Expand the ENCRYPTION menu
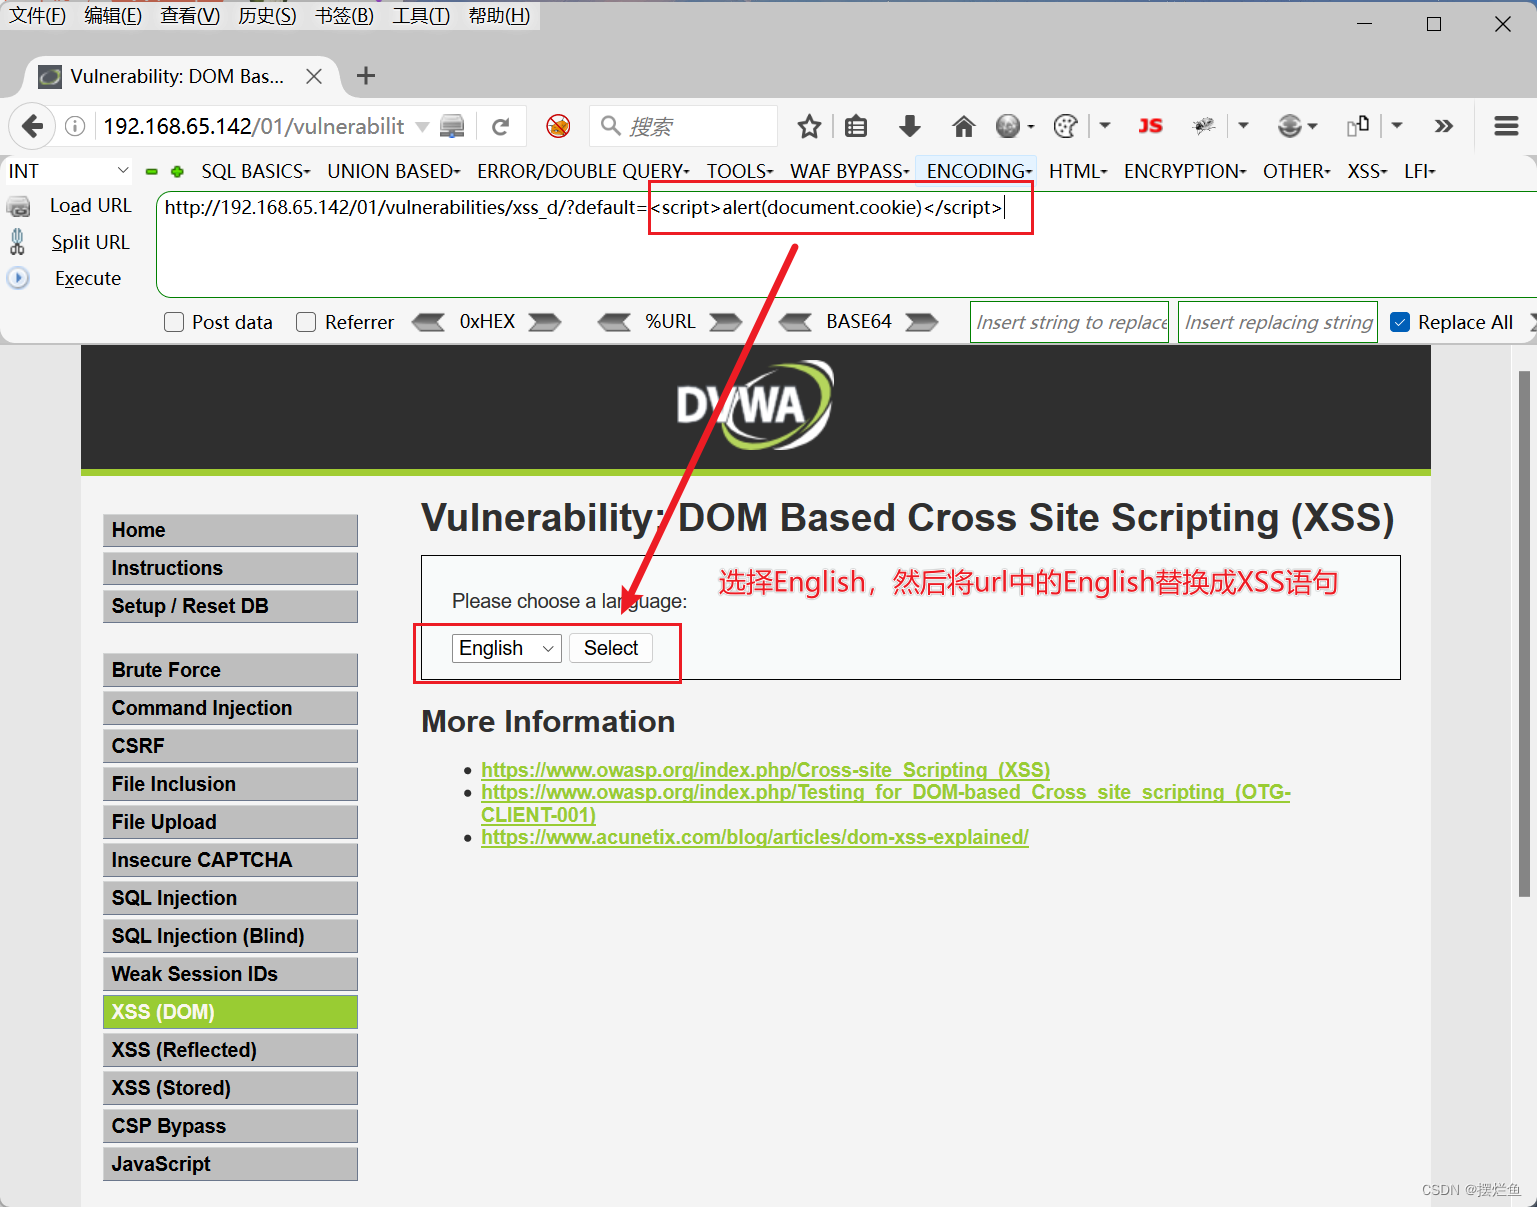Image resolution: width=1537 pixels, height=1207 pixels. click(1185, 171)
